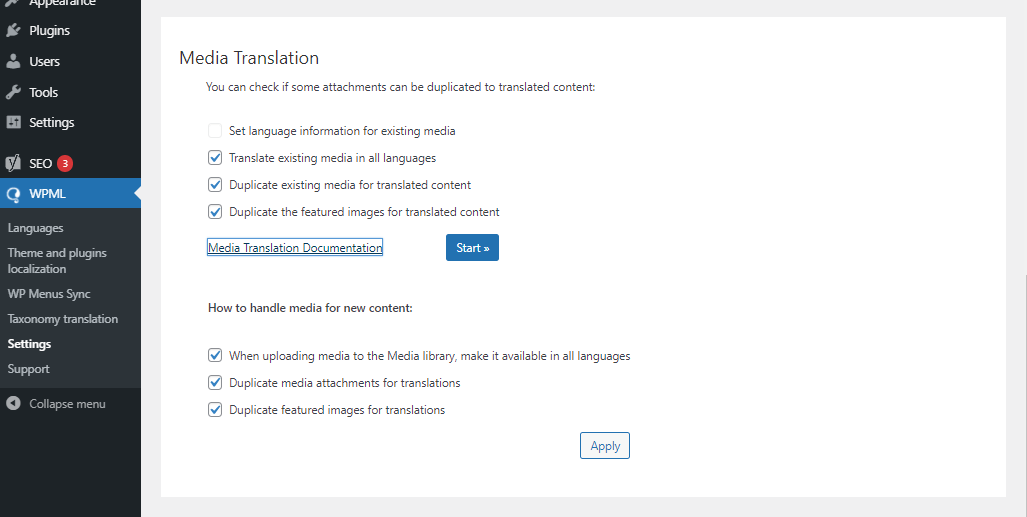Toggle uploading media available in all languages
Screen dimensions: 1027x517
click(215, 355)
